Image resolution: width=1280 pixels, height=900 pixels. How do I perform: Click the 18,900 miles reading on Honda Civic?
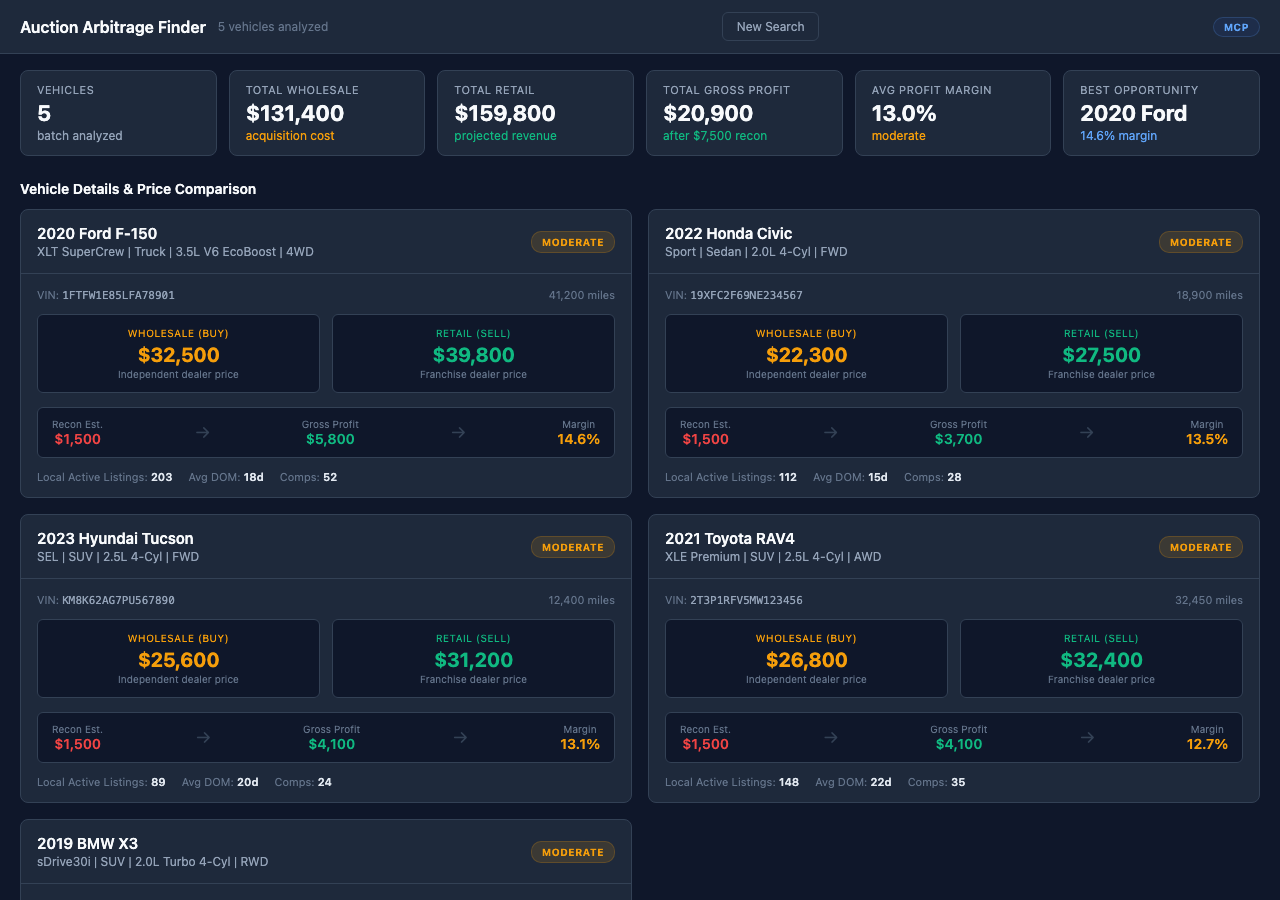coord(1209,296)
